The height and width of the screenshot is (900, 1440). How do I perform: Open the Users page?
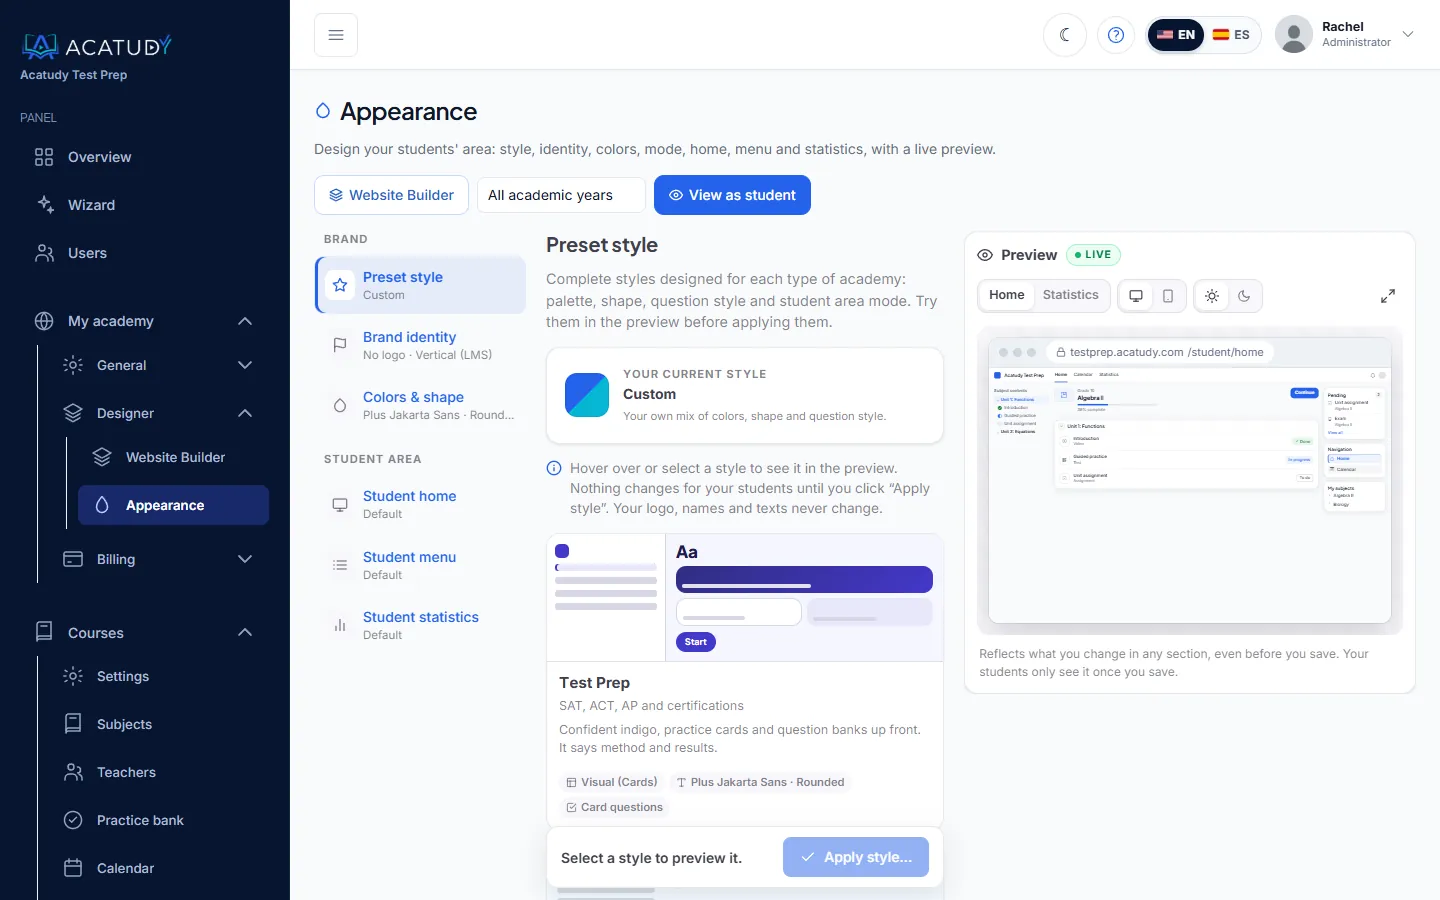pos(145,253)
